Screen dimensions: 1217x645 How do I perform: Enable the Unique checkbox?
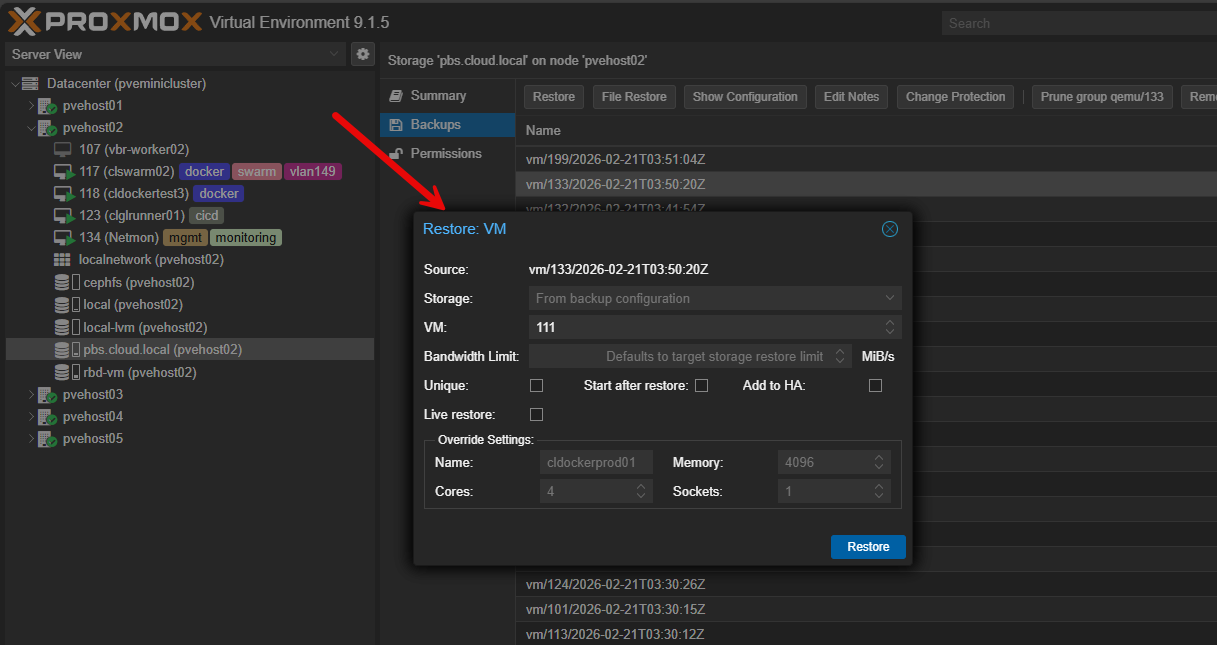click(x=536, y=386)
